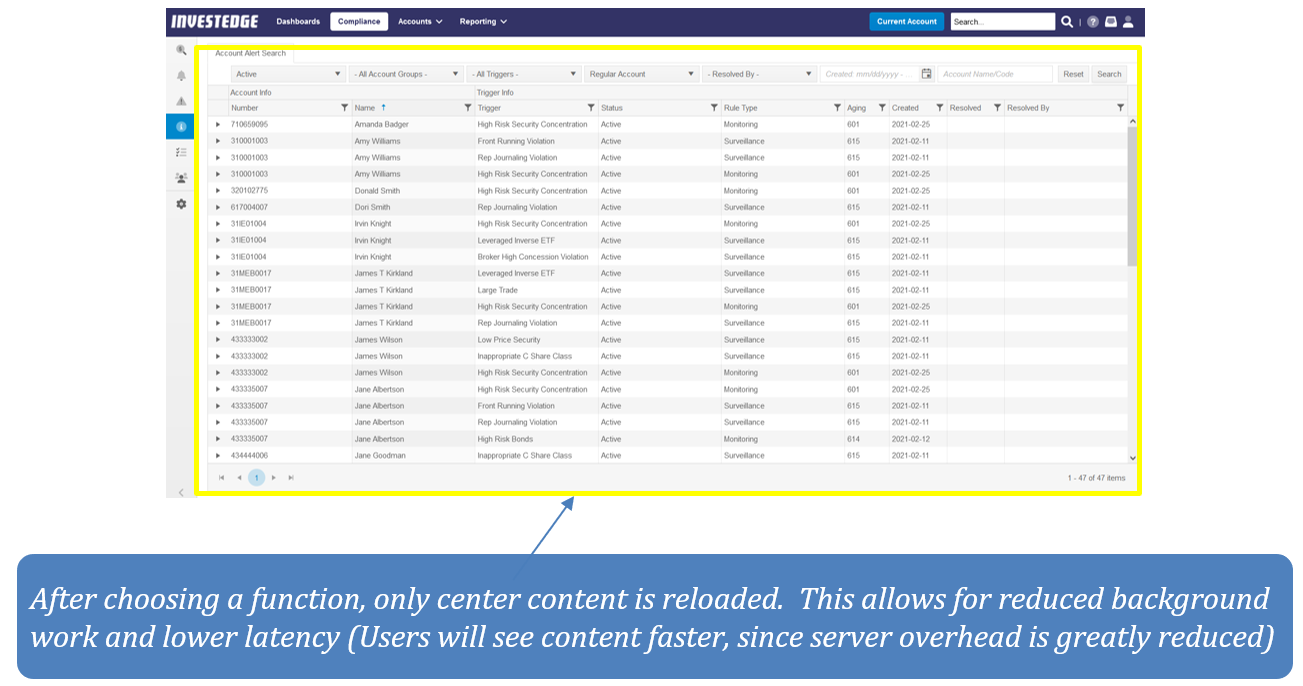Go to the last page using the pager

click(x=291, y=478)
